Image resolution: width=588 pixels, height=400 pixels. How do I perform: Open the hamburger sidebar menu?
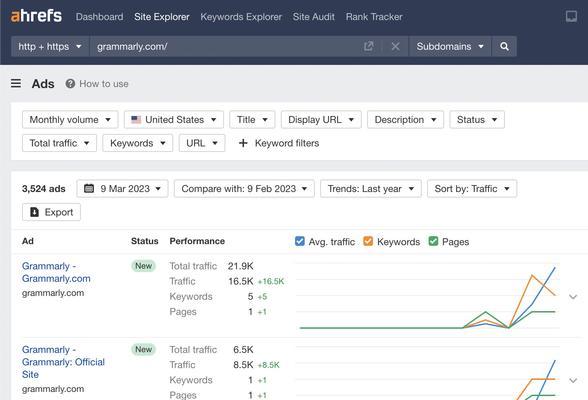point(16,83)
